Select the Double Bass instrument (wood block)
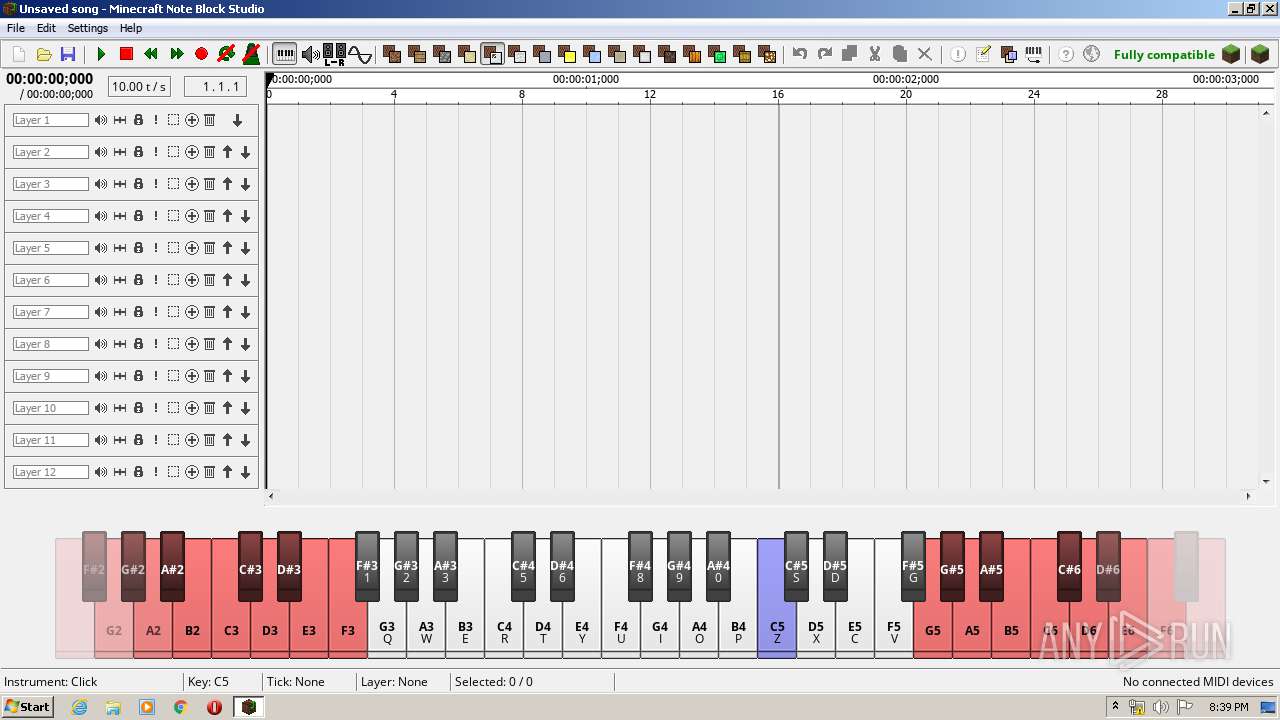The image size is (1280, 720). click(417, 54)
